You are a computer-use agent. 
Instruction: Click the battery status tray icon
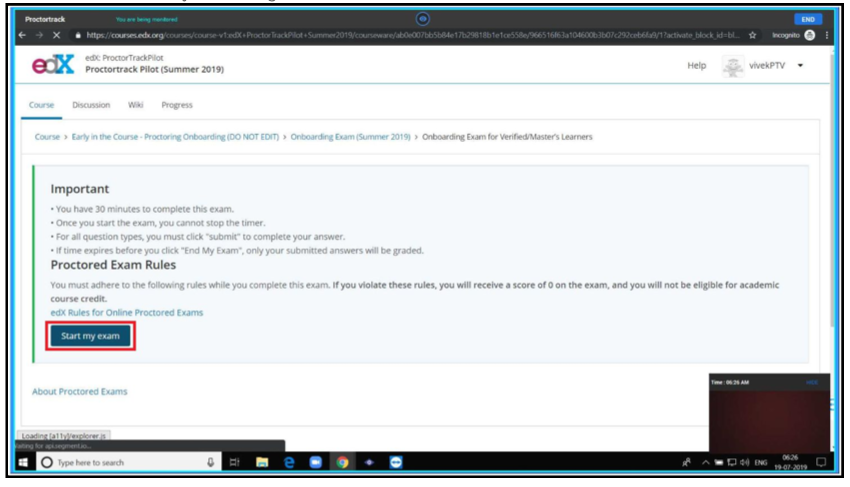[718, 463]
